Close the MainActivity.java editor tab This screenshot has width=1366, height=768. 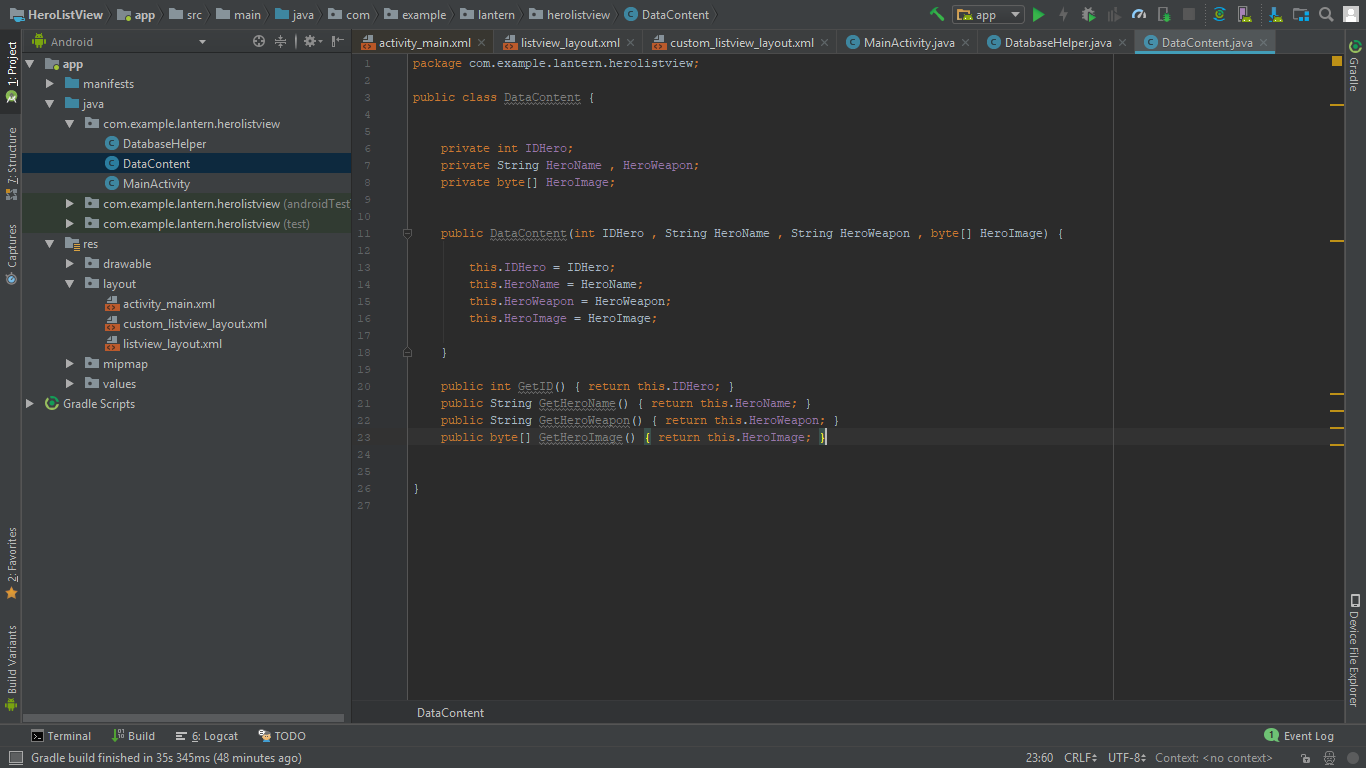[x=966, y=43]
